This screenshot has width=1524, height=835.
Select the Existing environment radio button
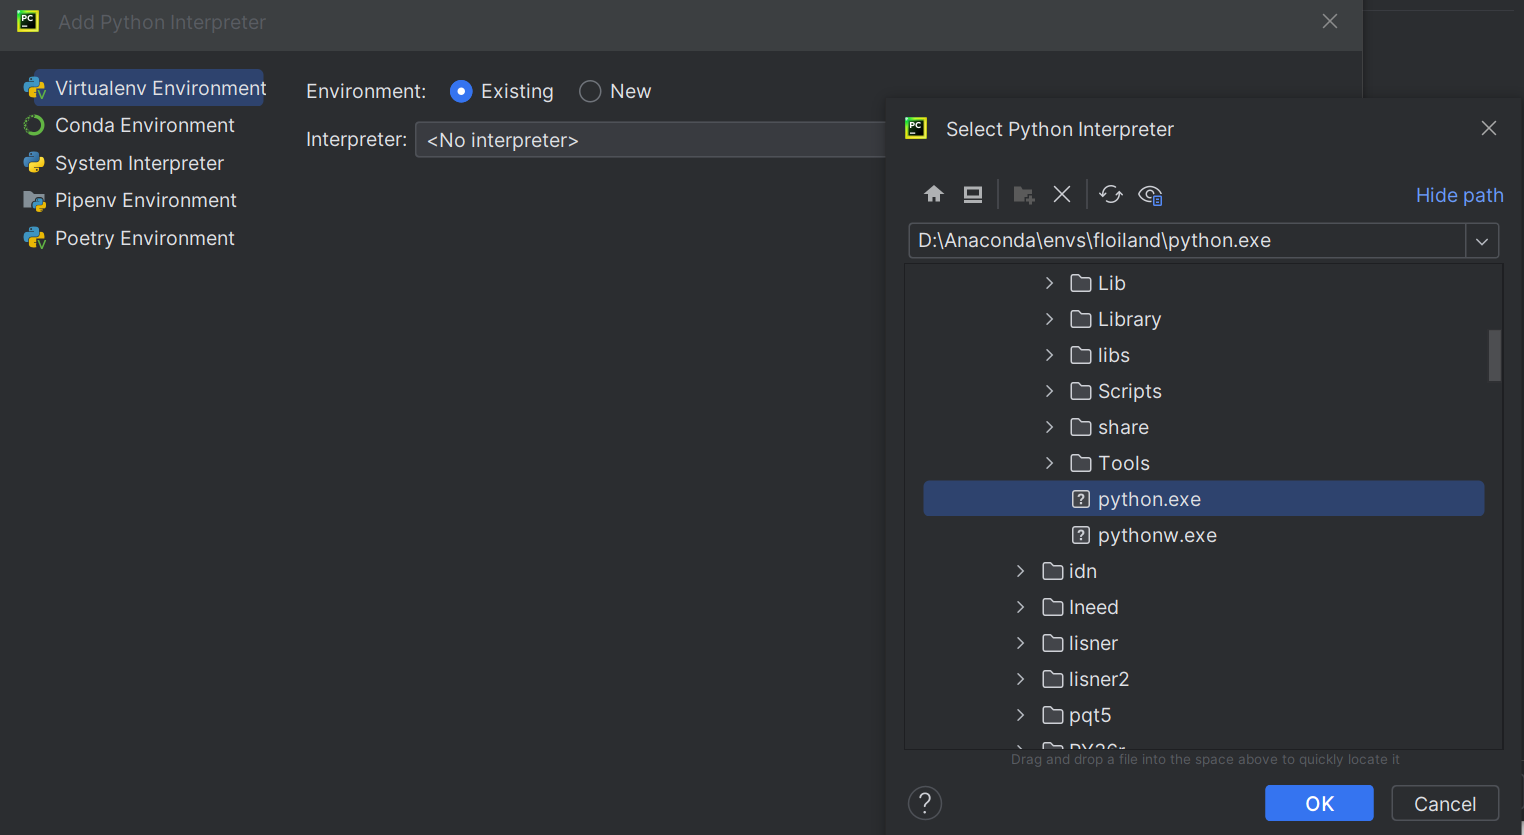click(x=461, y=91)
